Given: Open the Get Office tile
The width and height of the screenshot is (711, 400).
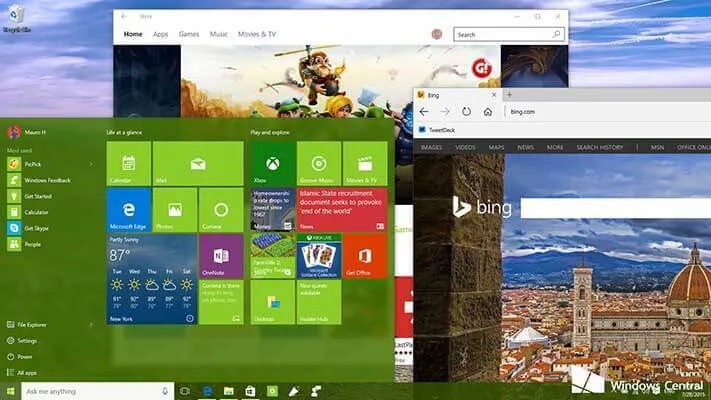Looking at the screenshot, I should click(365, 256).
